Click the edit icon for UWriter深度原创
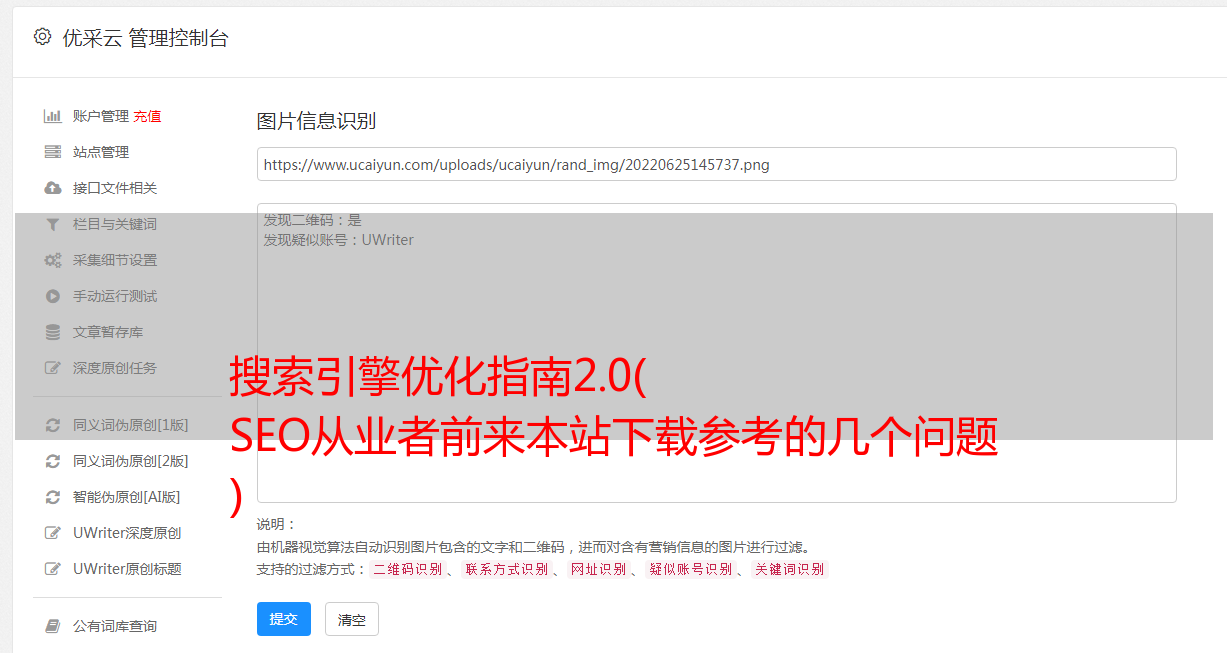Image resolution: width=1227 pixels, height=653 pixels. coord(53,533)
